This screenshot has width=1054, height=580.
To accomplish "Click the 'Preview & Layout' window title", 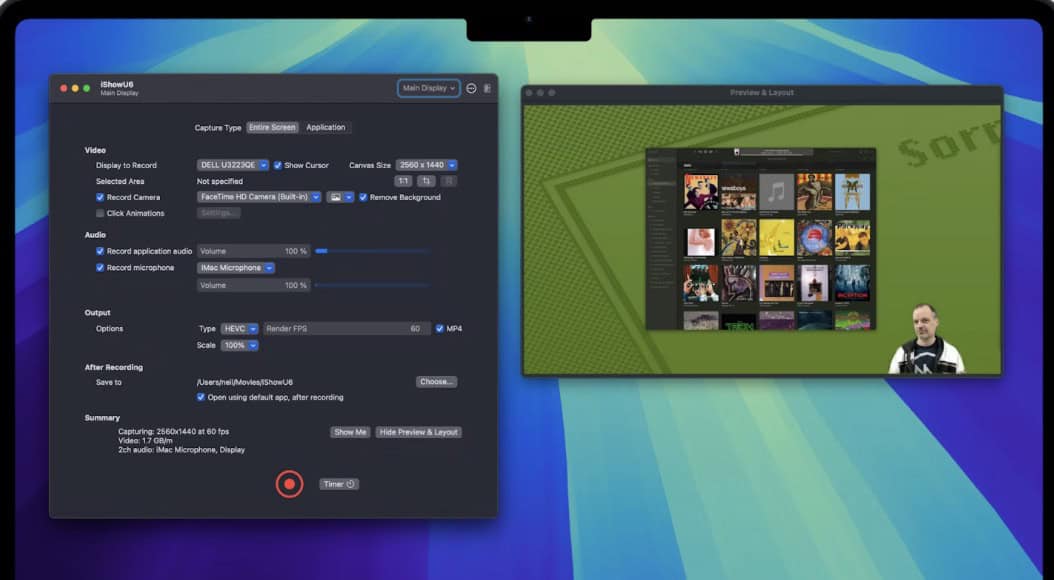I will (762, 93).
